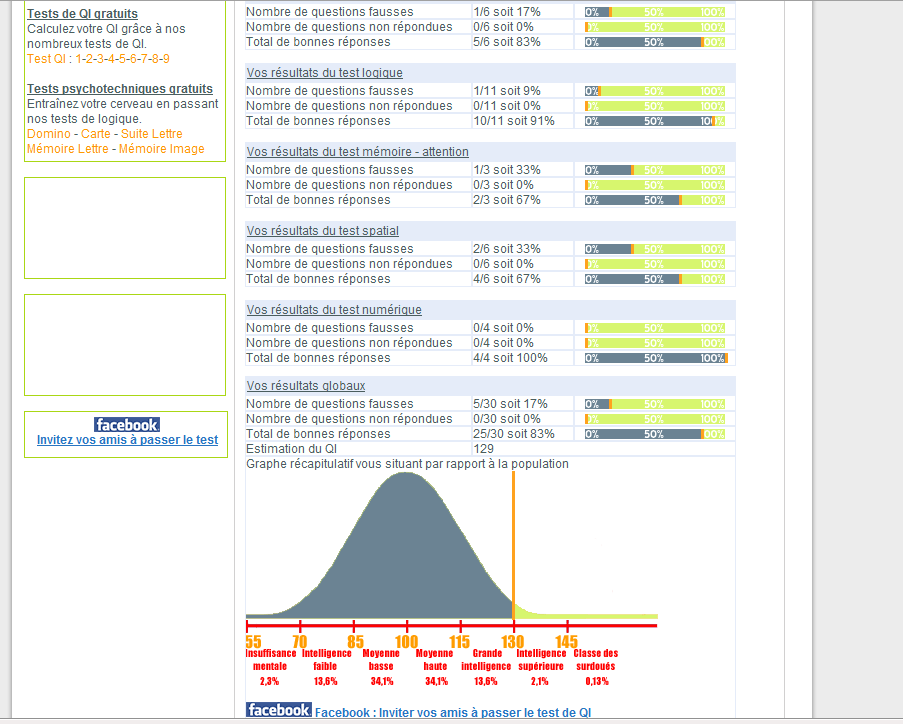Click progress bar beside '4/4 soit 100%'
The height and width of the screenshot is (724, 903).
point(656,358)
